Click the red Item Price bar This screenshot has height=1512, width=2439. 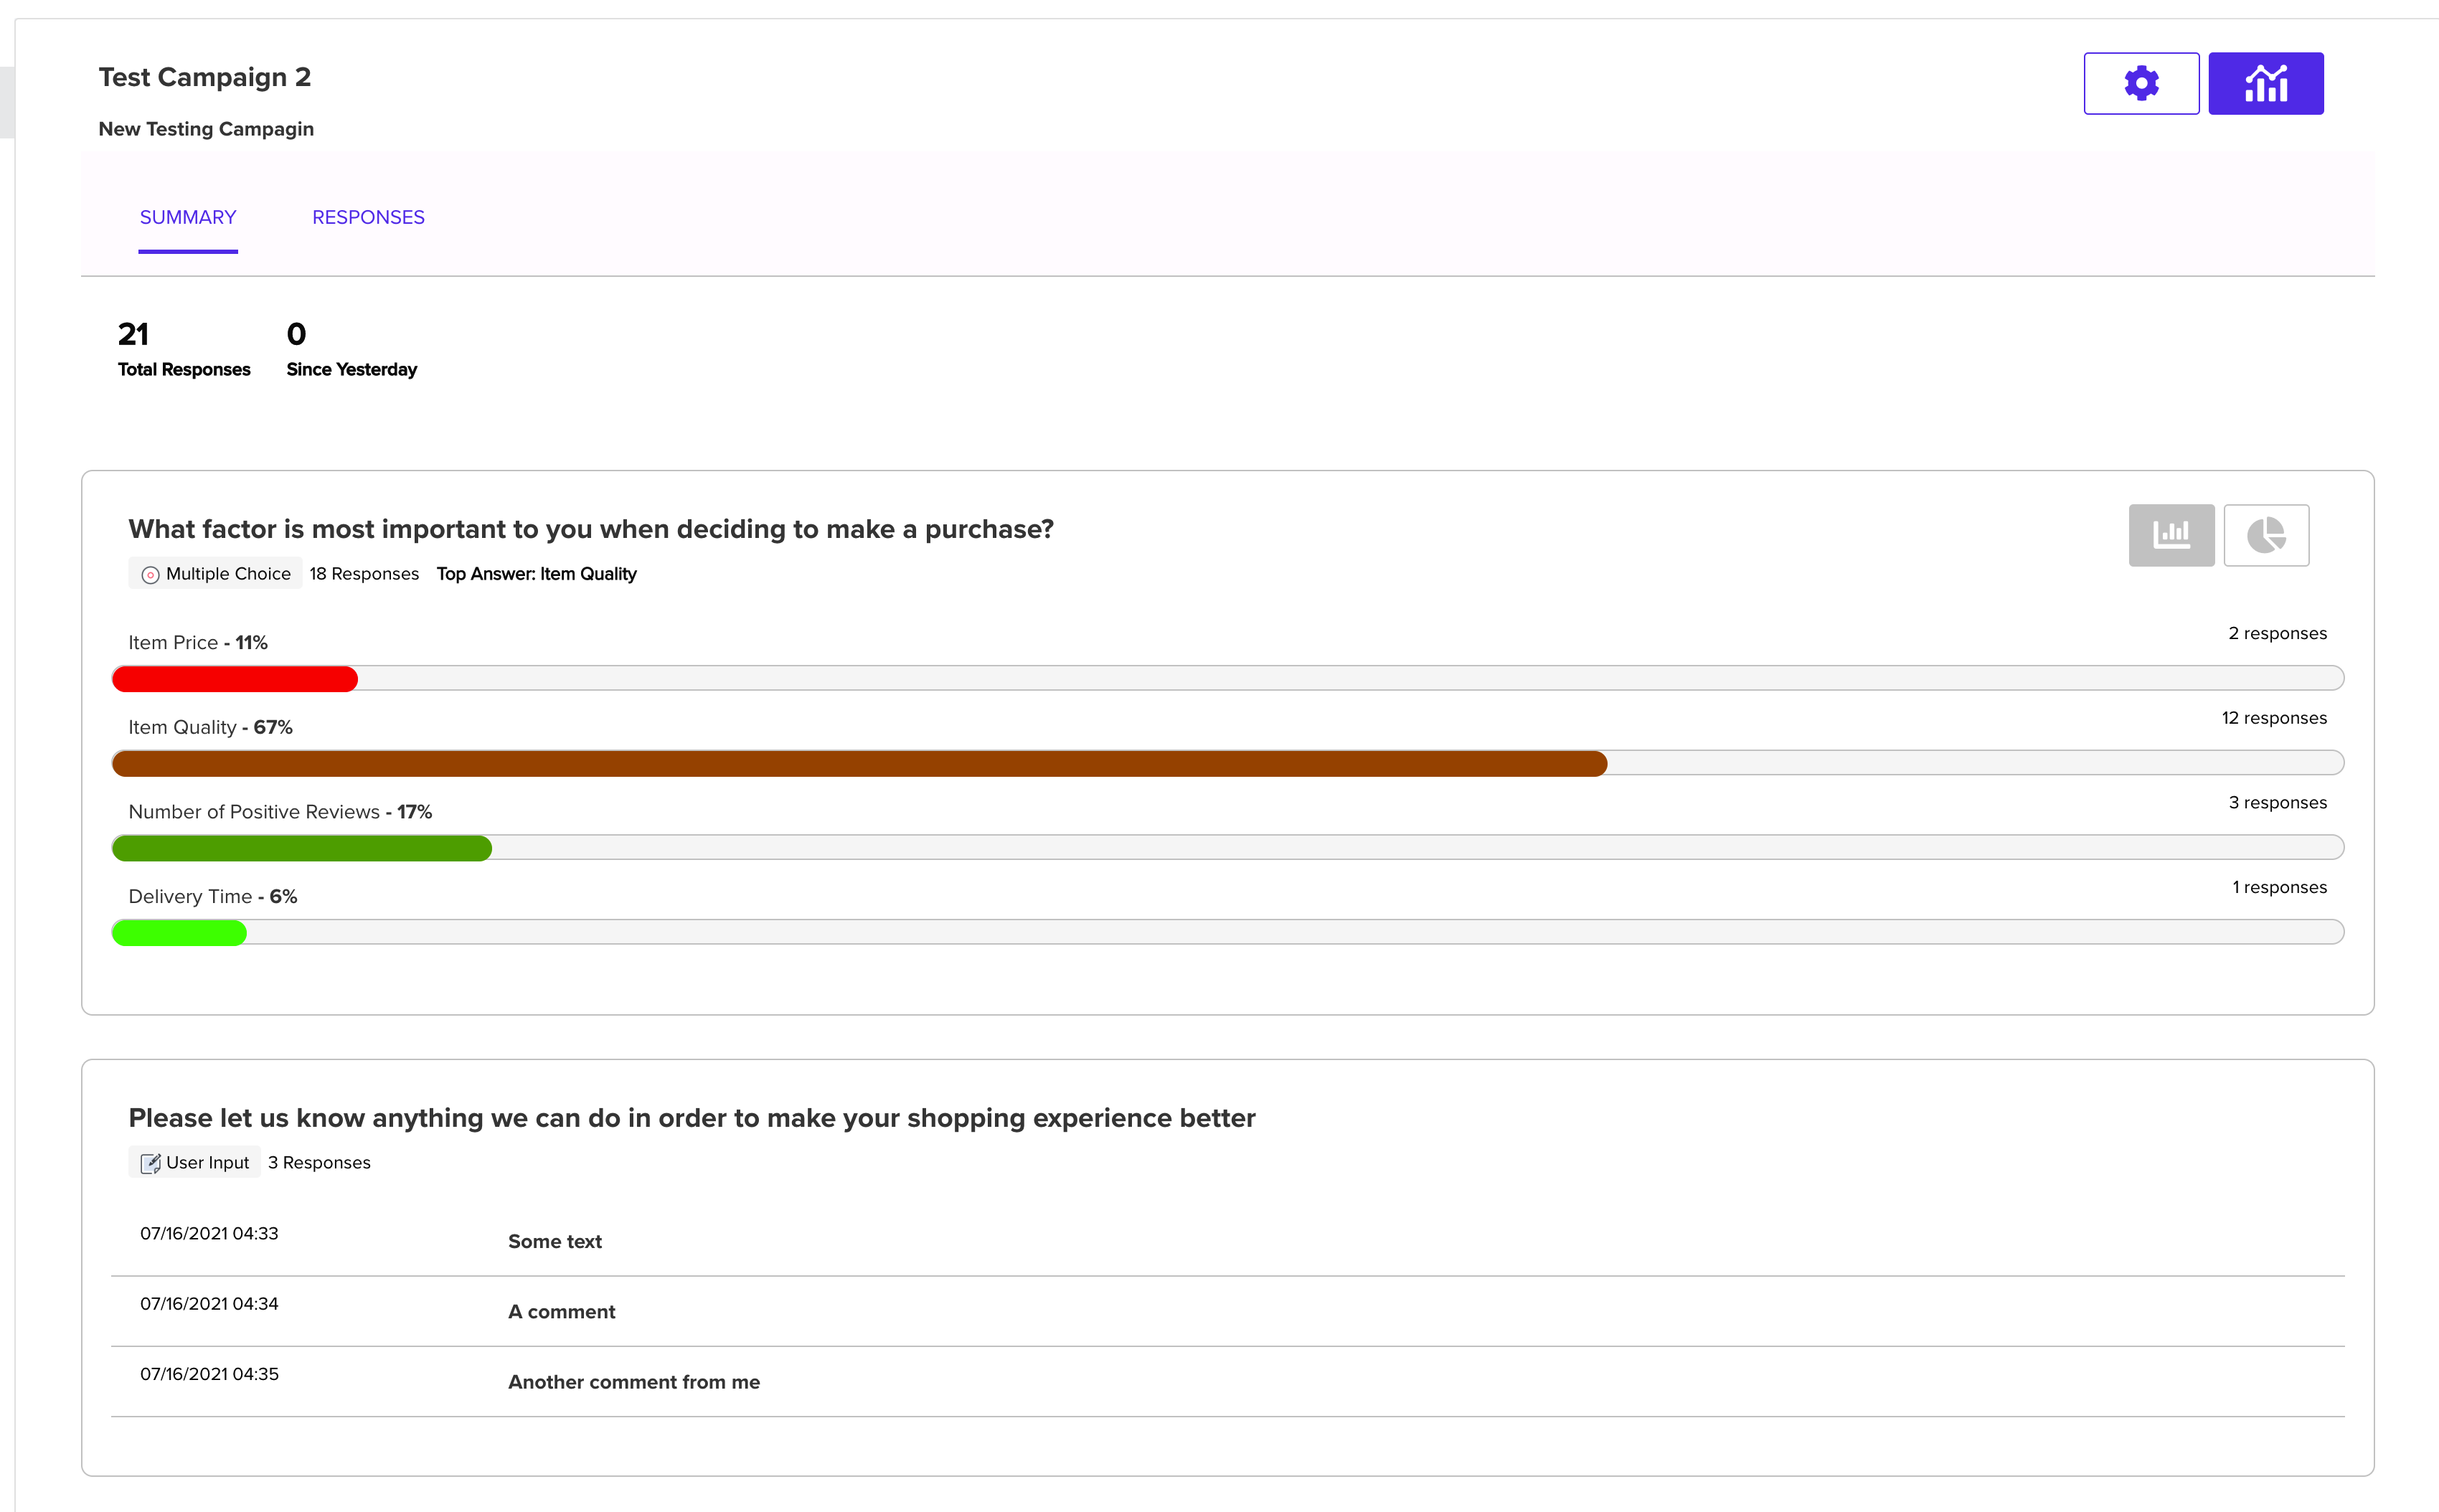click(x=235, y=678)
